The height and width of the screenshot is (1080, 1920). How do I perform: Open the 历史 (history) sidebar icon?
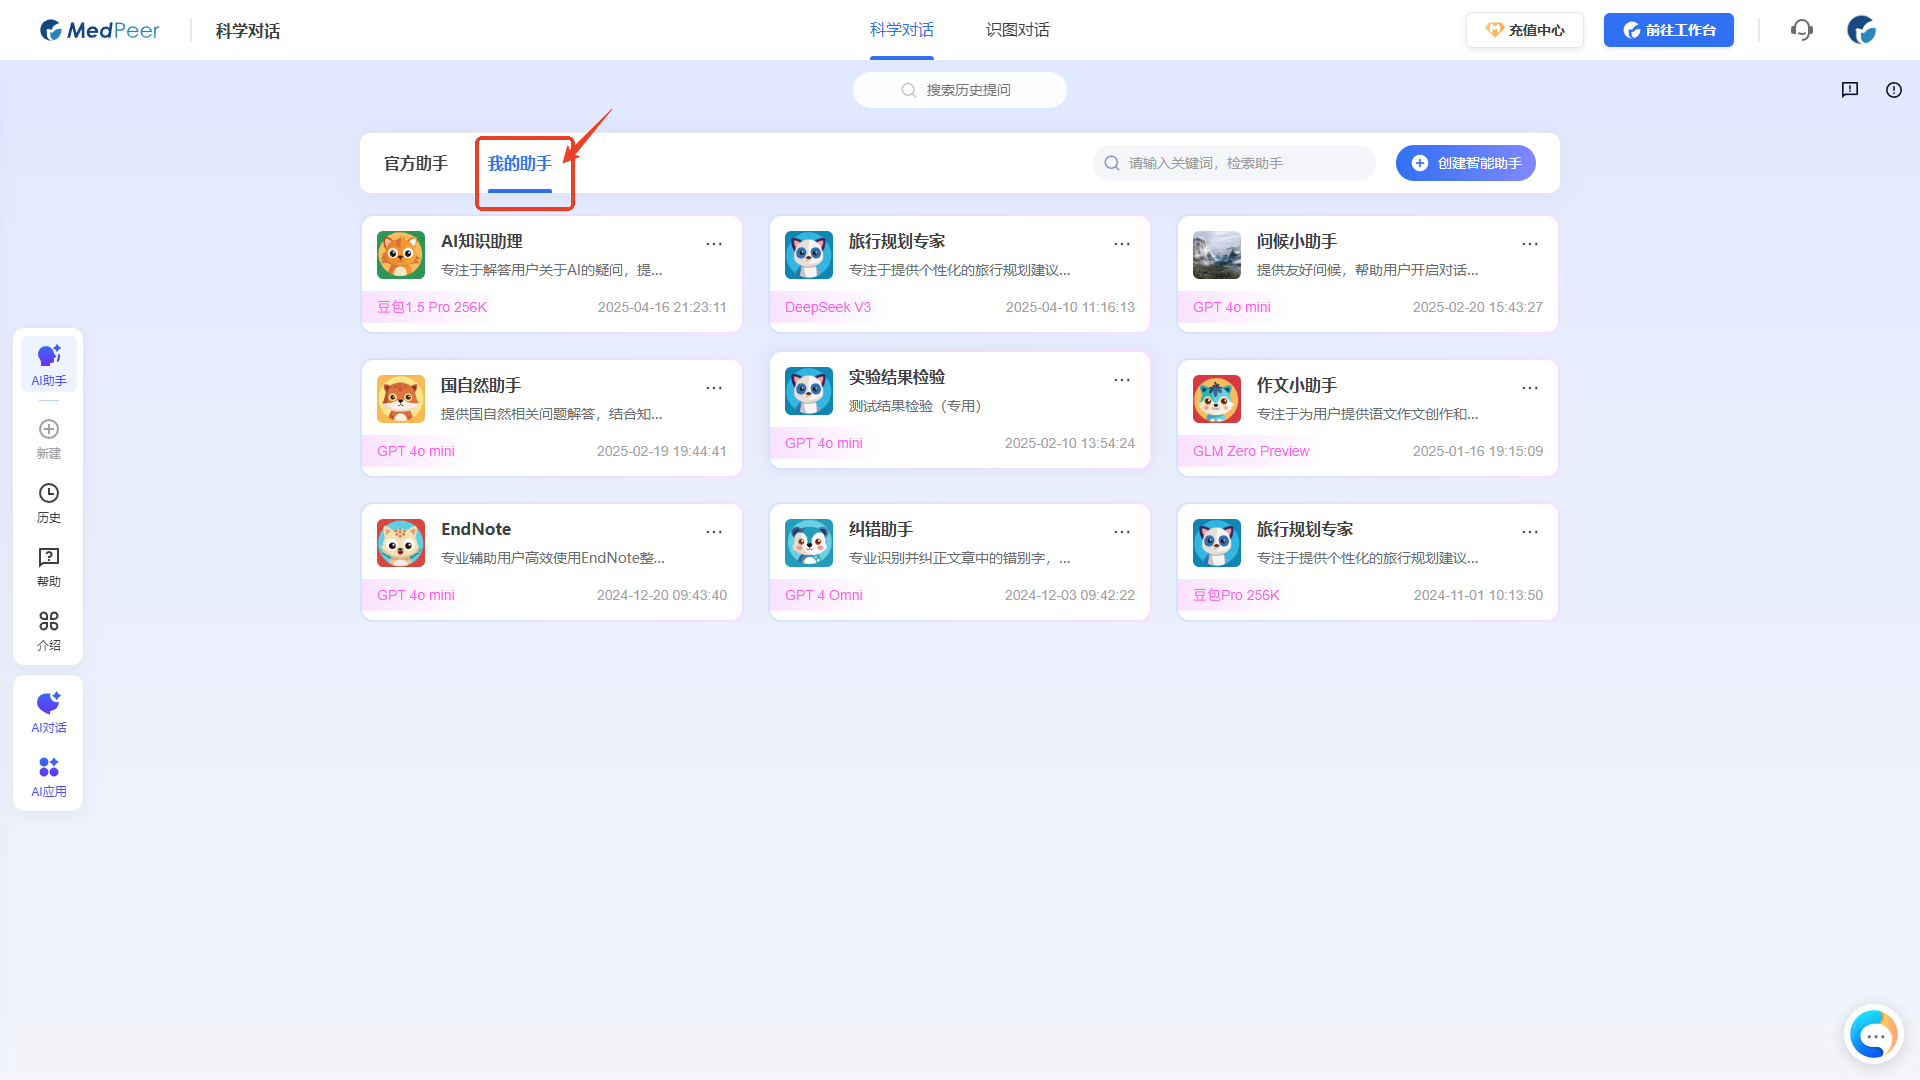(48, 503)
